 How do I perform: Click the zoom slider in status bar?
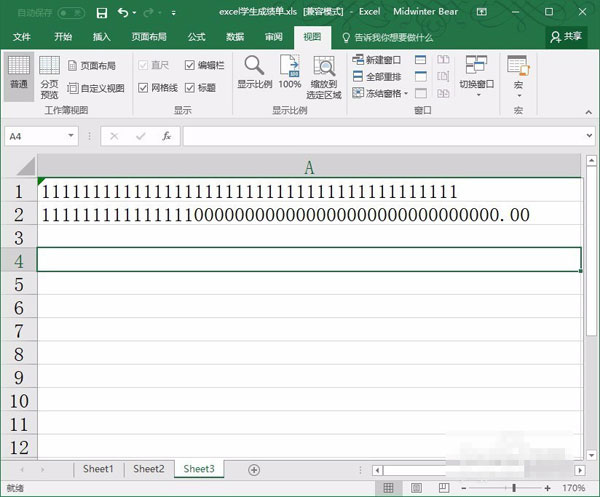[x=514, y=488]
